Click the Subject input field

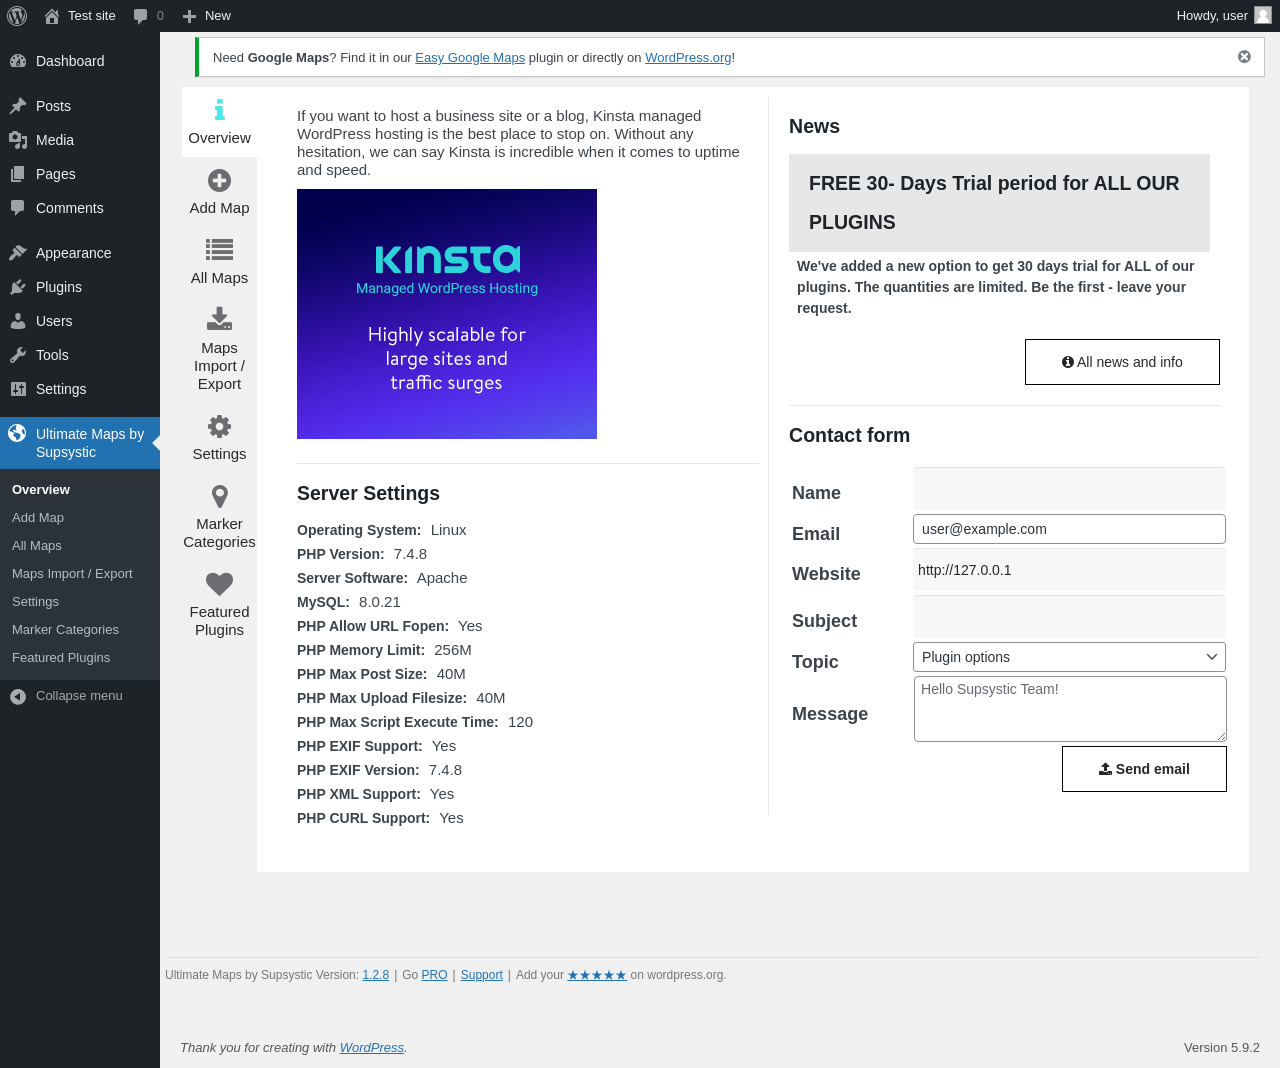(x=1069, y=617)
